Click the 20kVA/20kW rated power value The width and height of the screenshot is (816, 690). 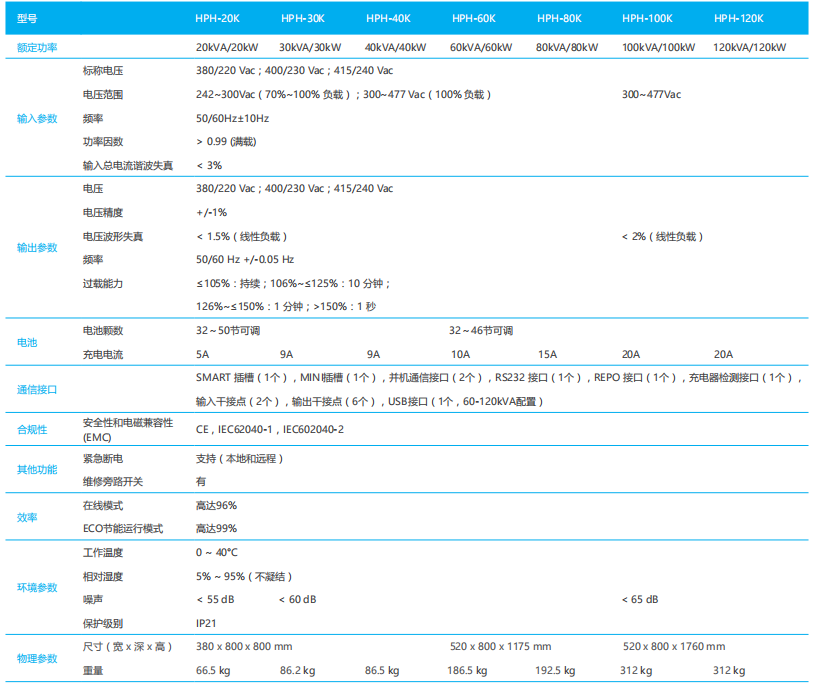pos(227,47)
